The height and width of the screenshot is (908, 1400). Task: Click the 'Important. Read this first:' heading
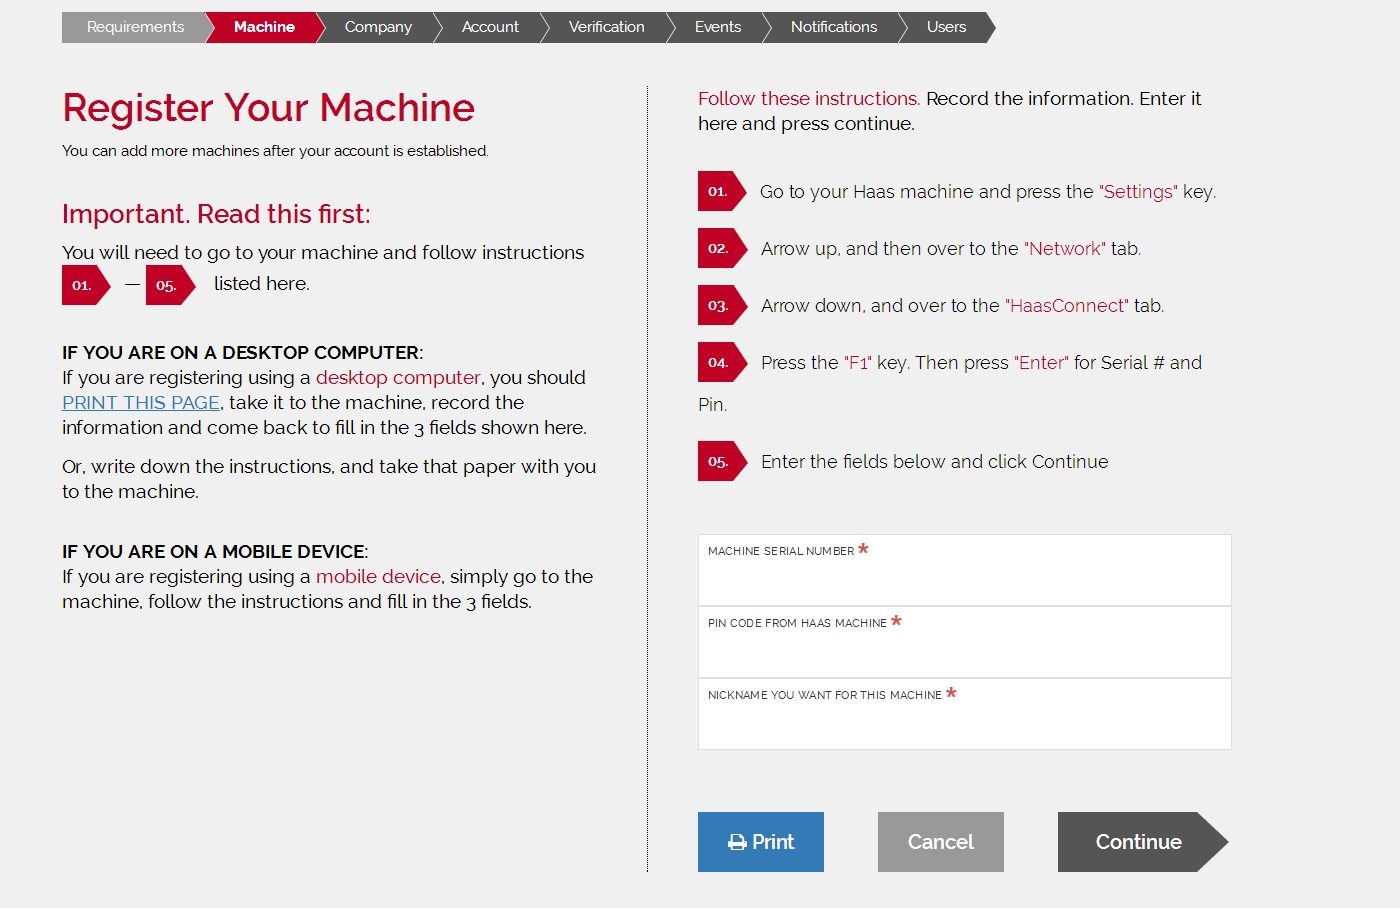click(x=216, y=214)
